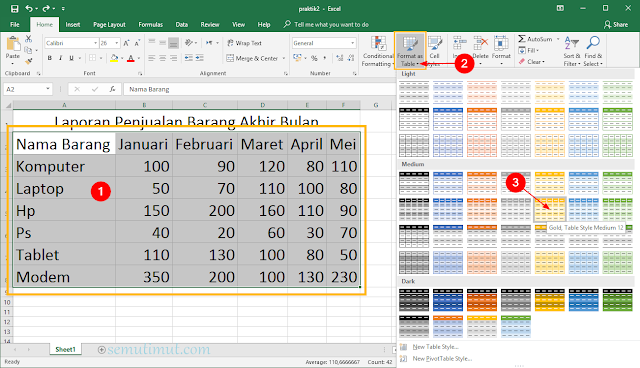
Task: Switch to the Page Layout tab
Action: tap(109, 24)
